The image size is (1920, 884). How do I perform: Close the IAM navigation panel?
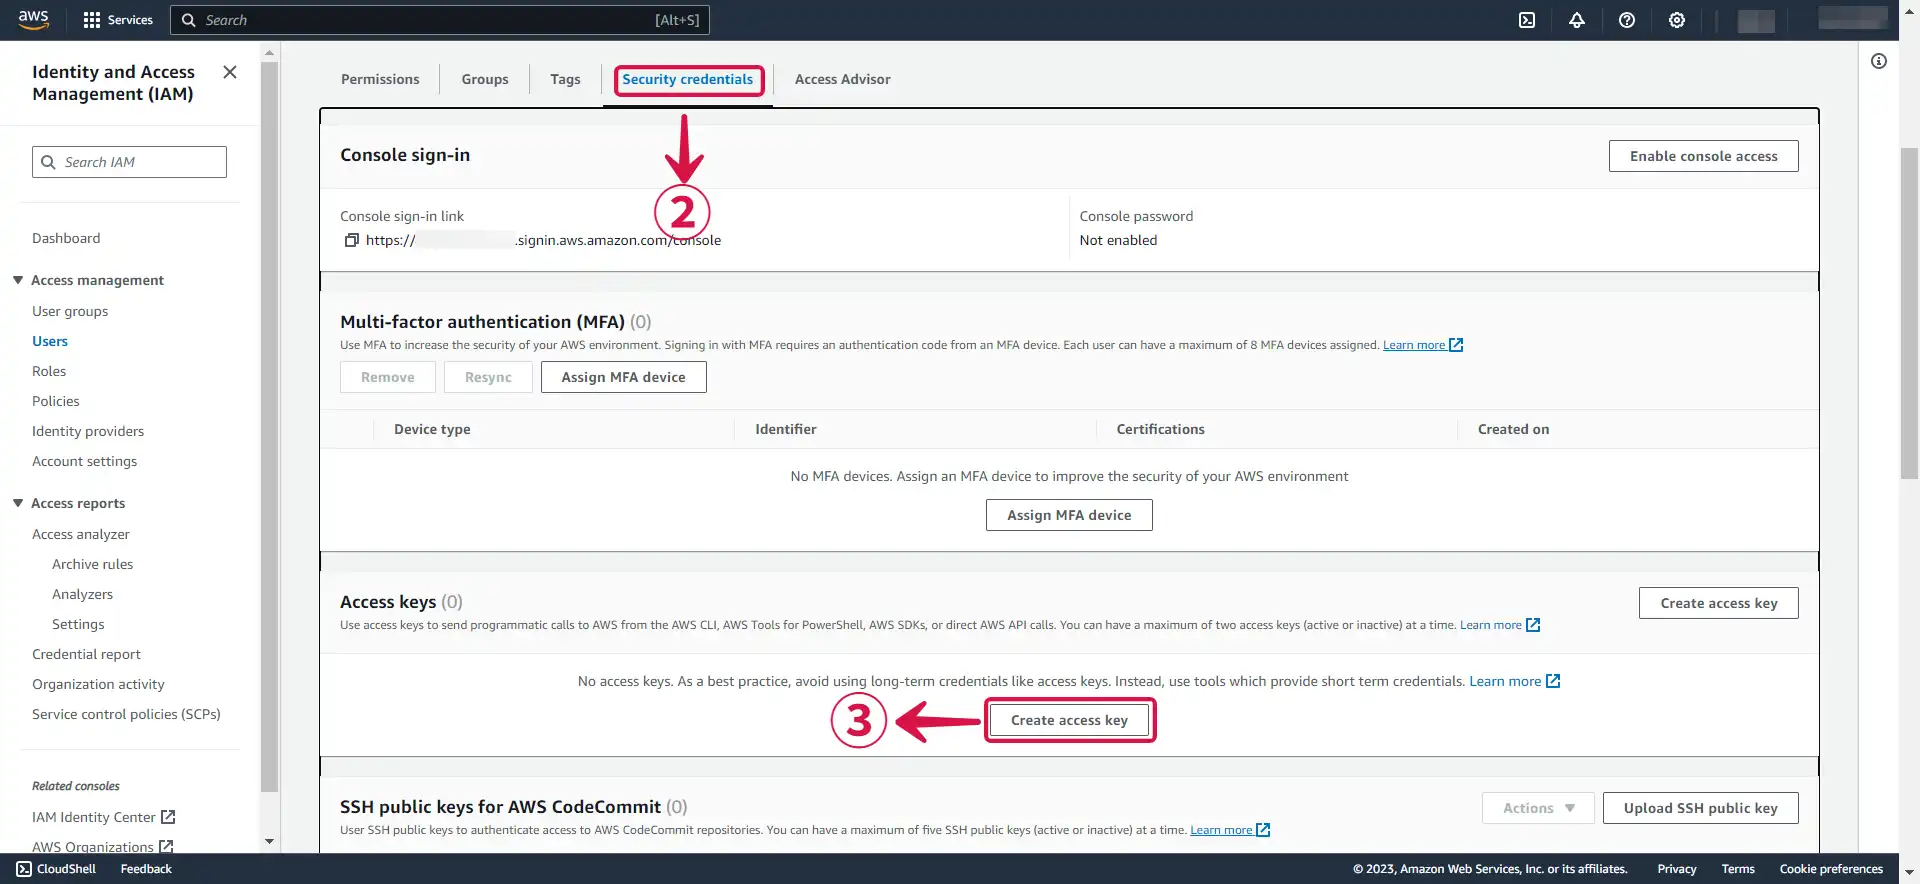pos(230,72)
